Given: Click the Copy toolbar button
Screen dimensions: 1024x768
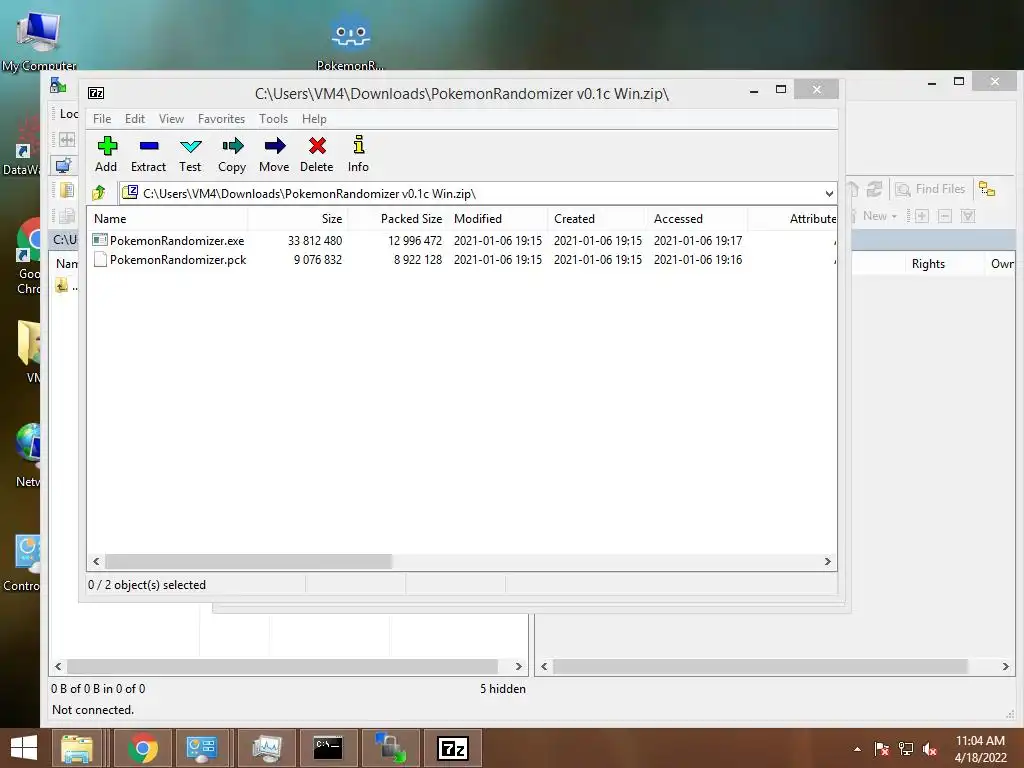Looking at the screenshot, I should [x=232, y=154].
